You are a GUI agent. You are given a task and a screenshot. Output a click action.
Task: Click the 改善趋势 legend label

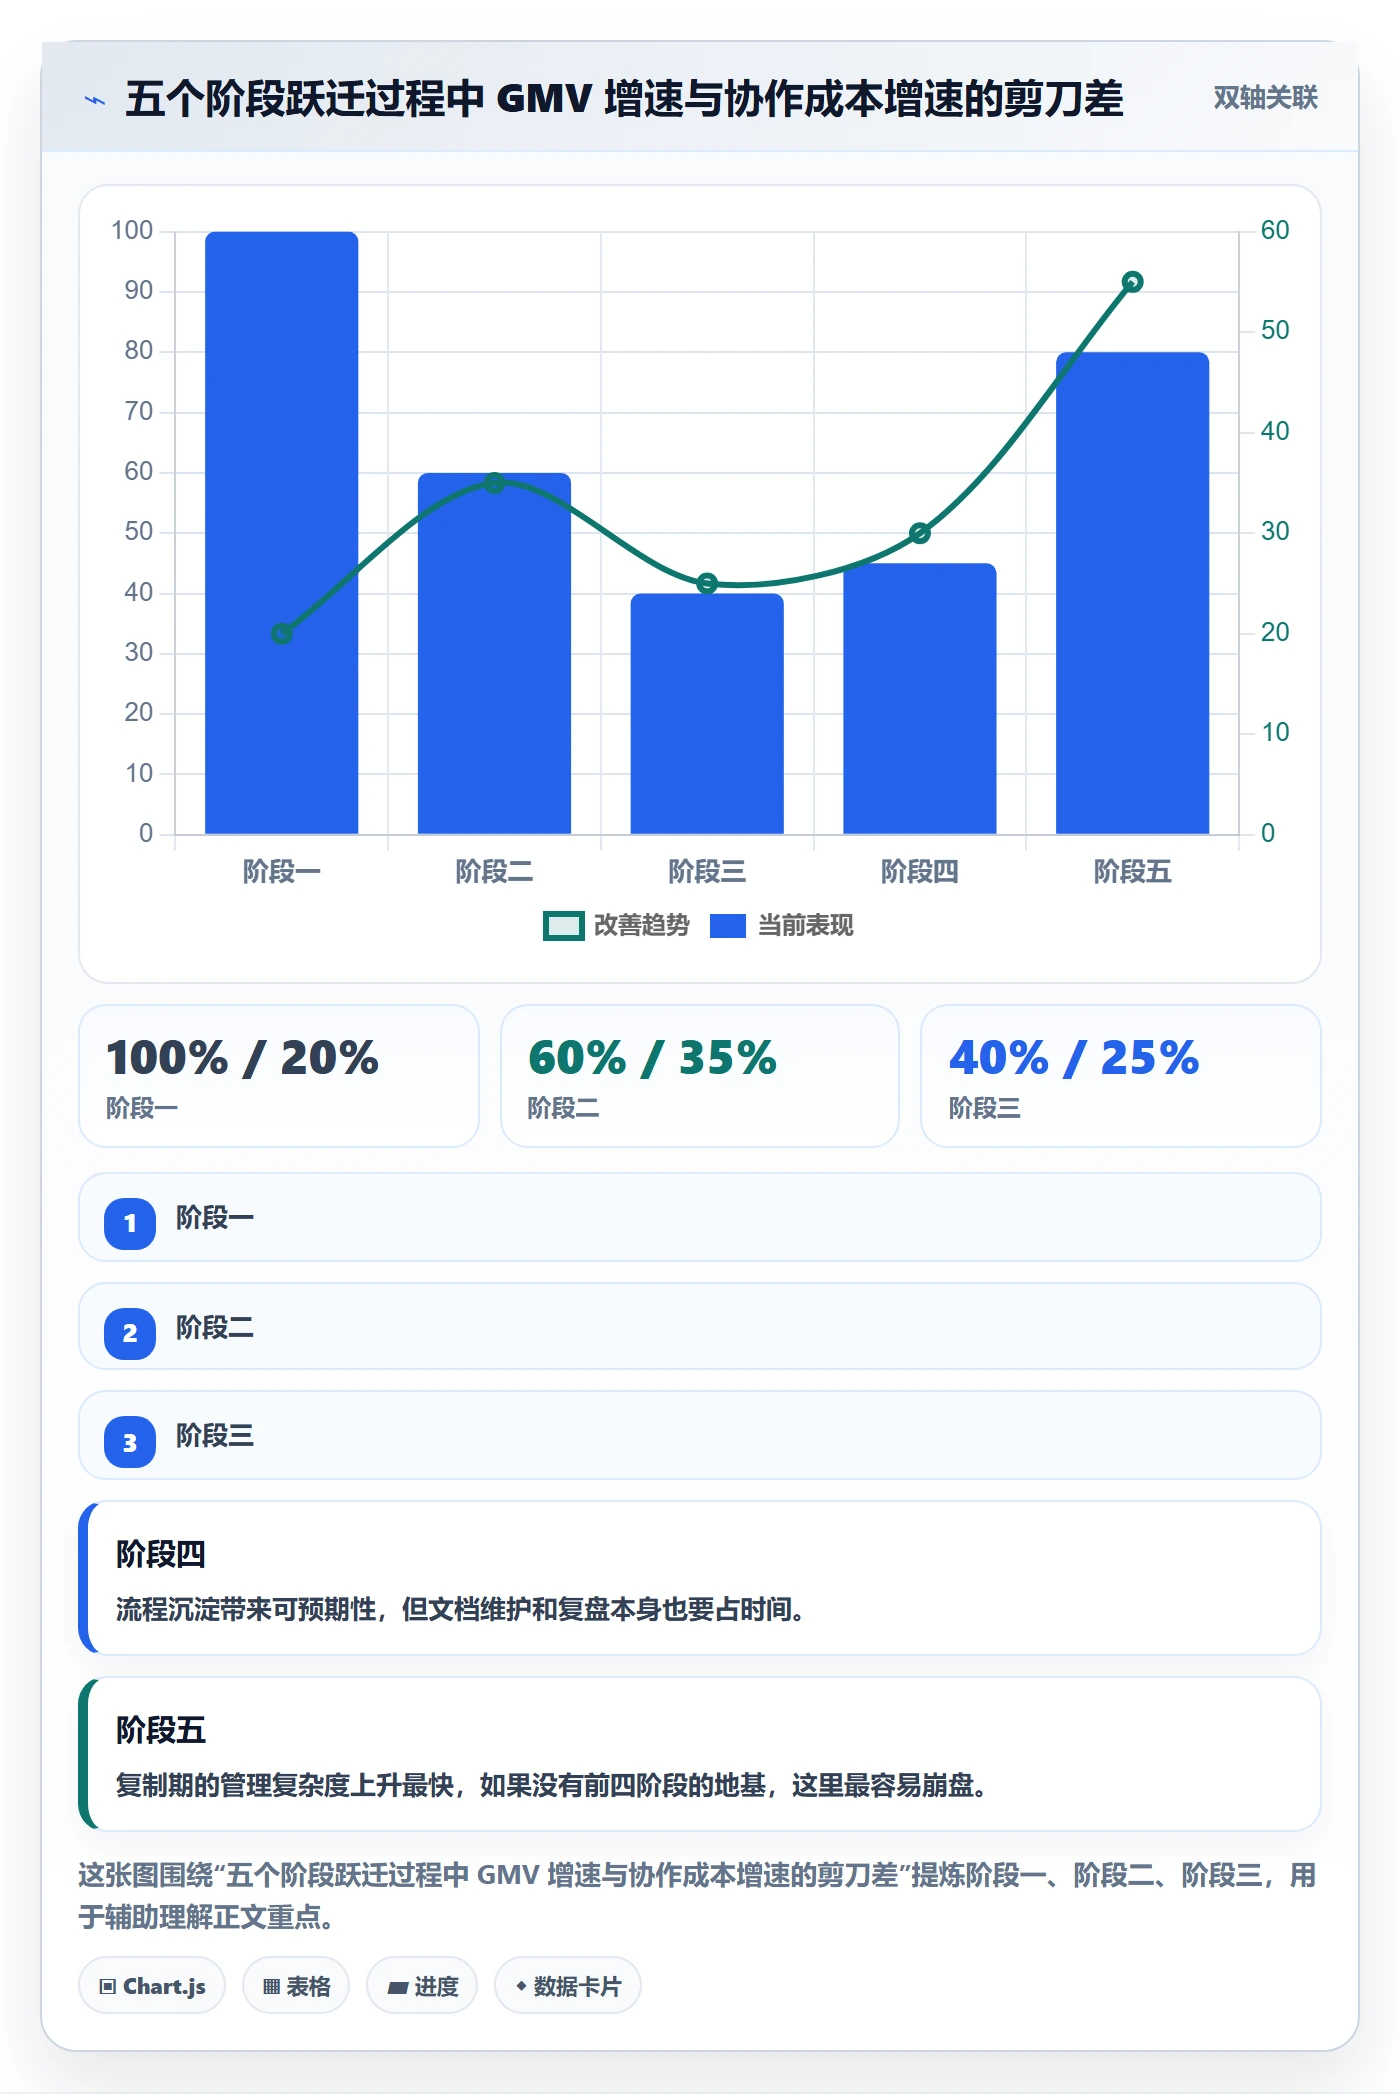[x=641, y=926]
